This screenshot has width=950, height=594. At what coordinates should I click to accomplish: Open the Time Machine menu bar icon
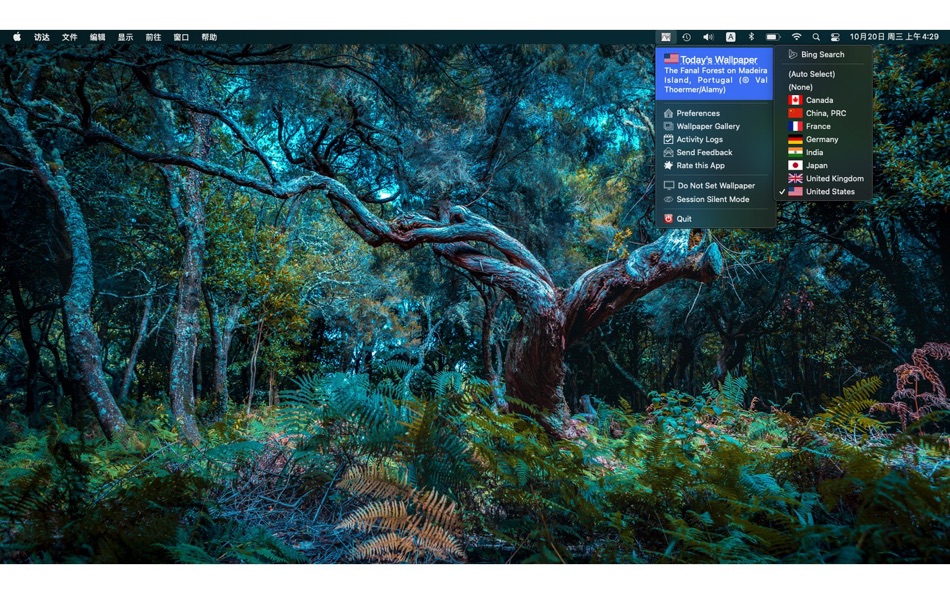[686, 37]
